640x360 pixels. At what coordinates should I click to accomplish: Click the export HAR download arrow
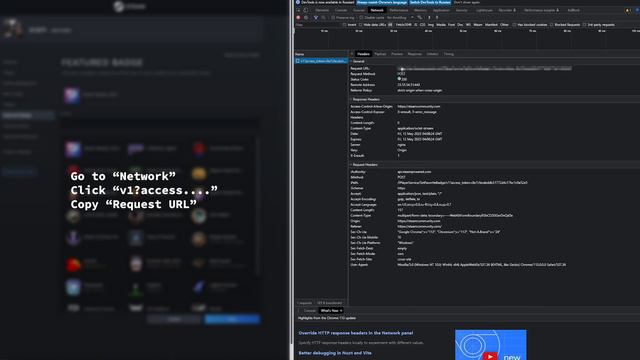[x=437, y=18]
